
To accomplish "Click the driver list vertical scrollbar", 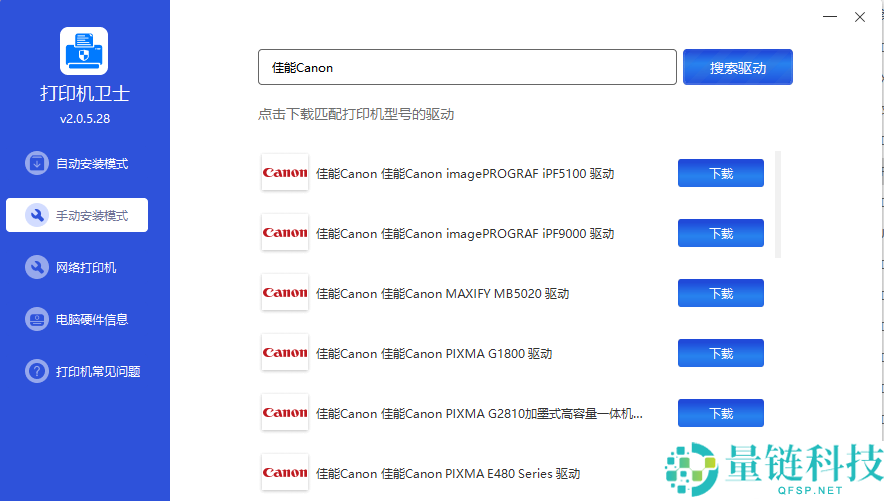I will tap(778, 204).
